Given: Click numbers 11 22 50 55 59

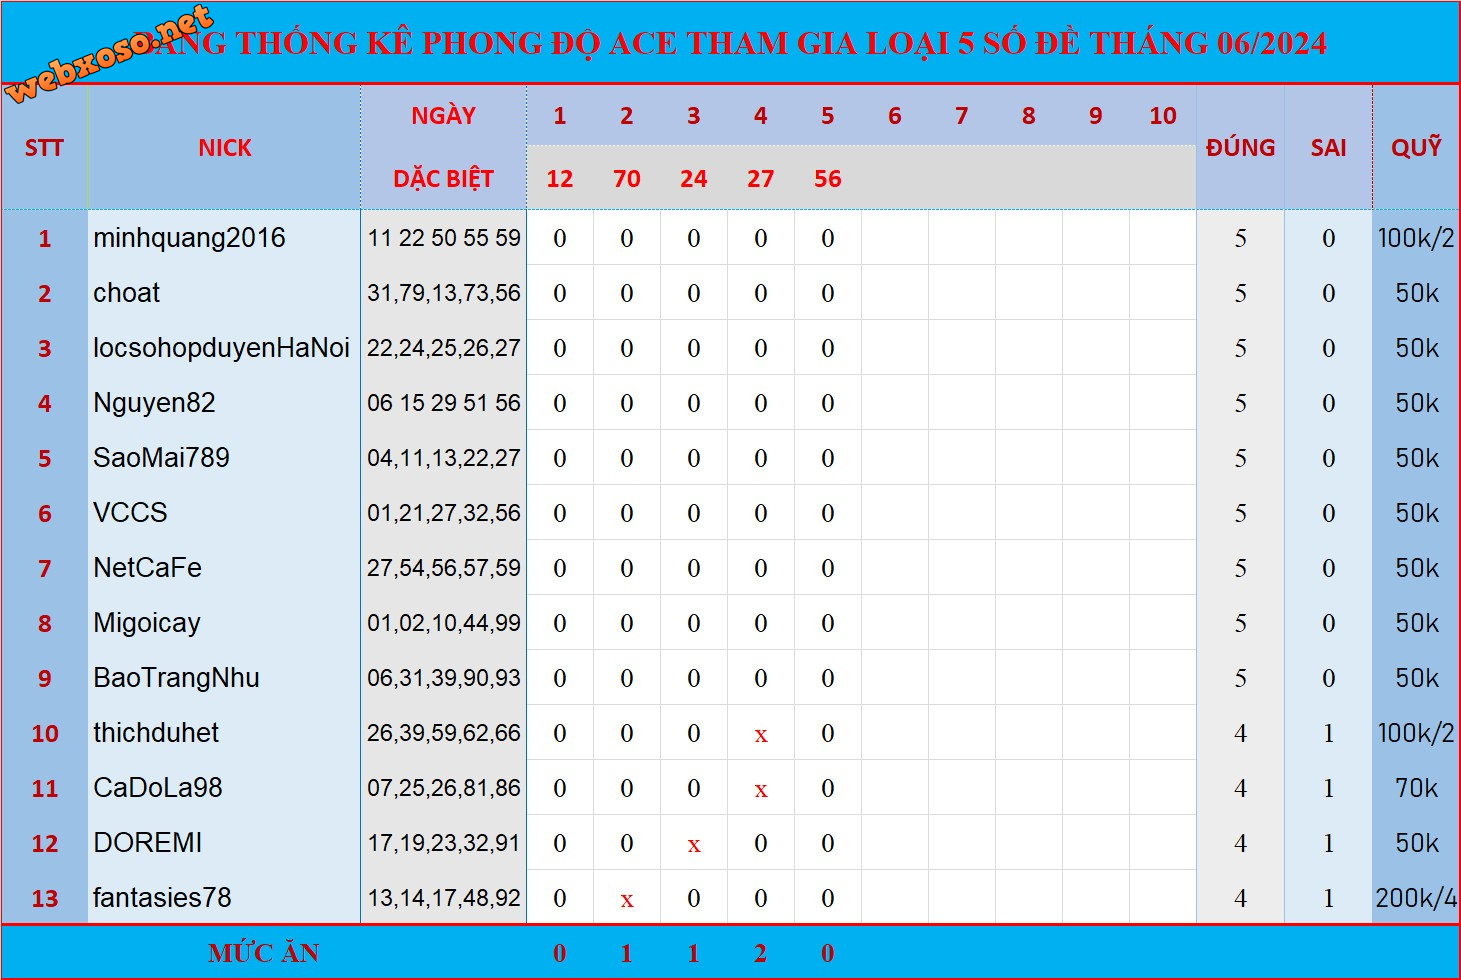Looking at the screenshot, I should 444,238.
